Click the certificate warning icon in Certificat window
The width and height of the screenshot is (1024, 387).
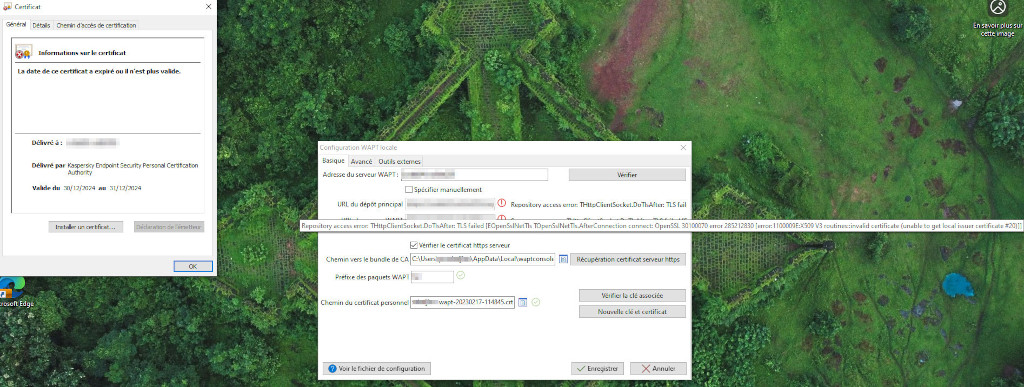[x=24, y=52]
